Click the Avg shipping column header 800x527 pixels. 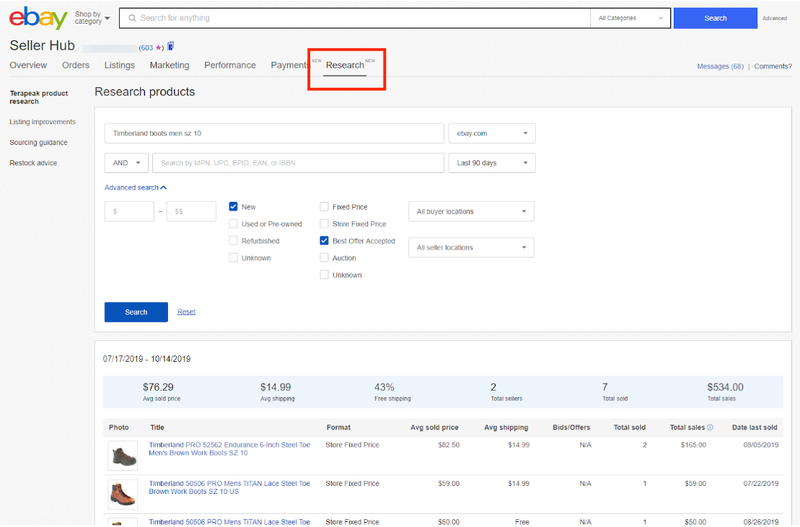[506, 428]
